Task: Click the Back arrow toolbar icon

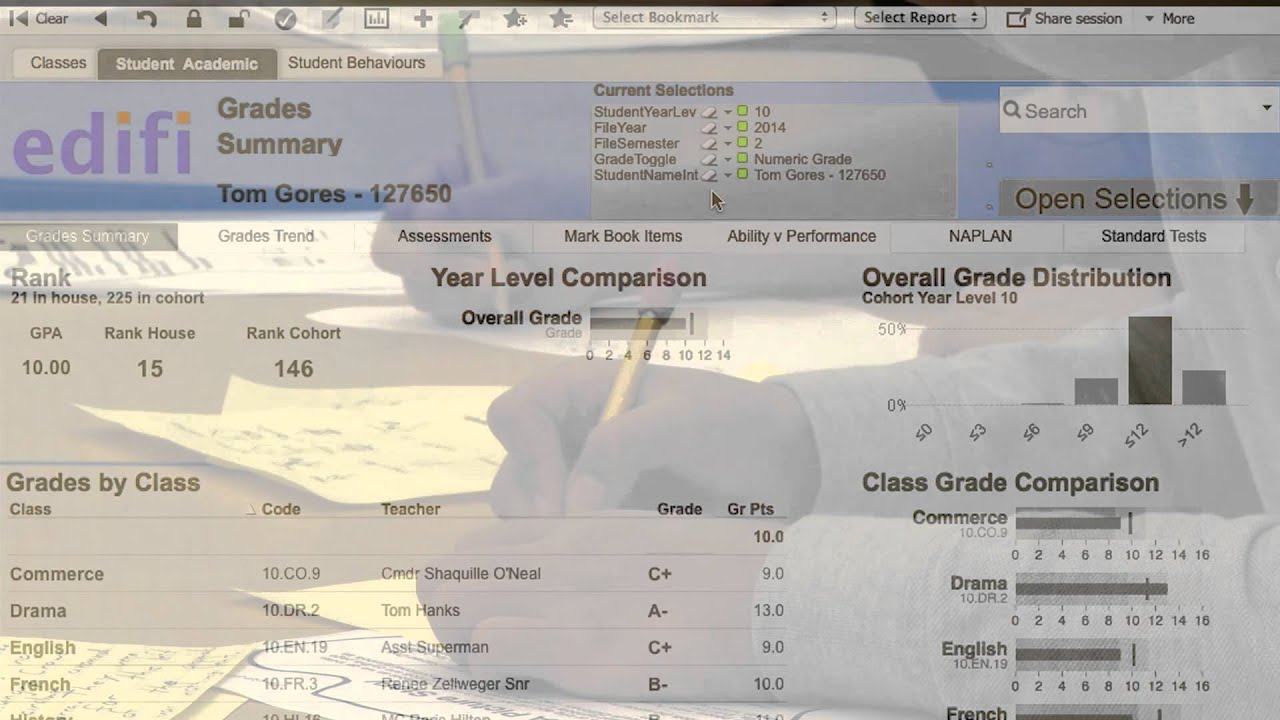Action: coord(100,18)
